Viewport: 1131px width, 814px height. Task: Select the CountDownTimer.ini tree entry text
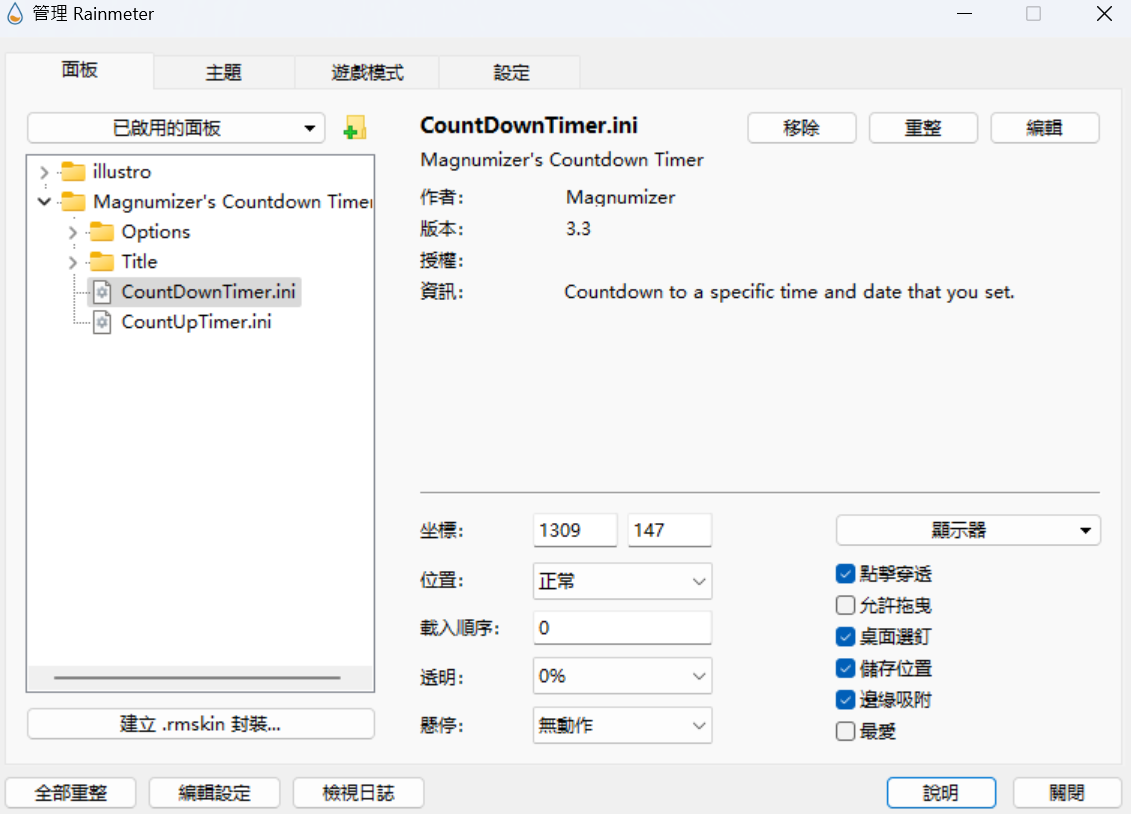[208, 292]
